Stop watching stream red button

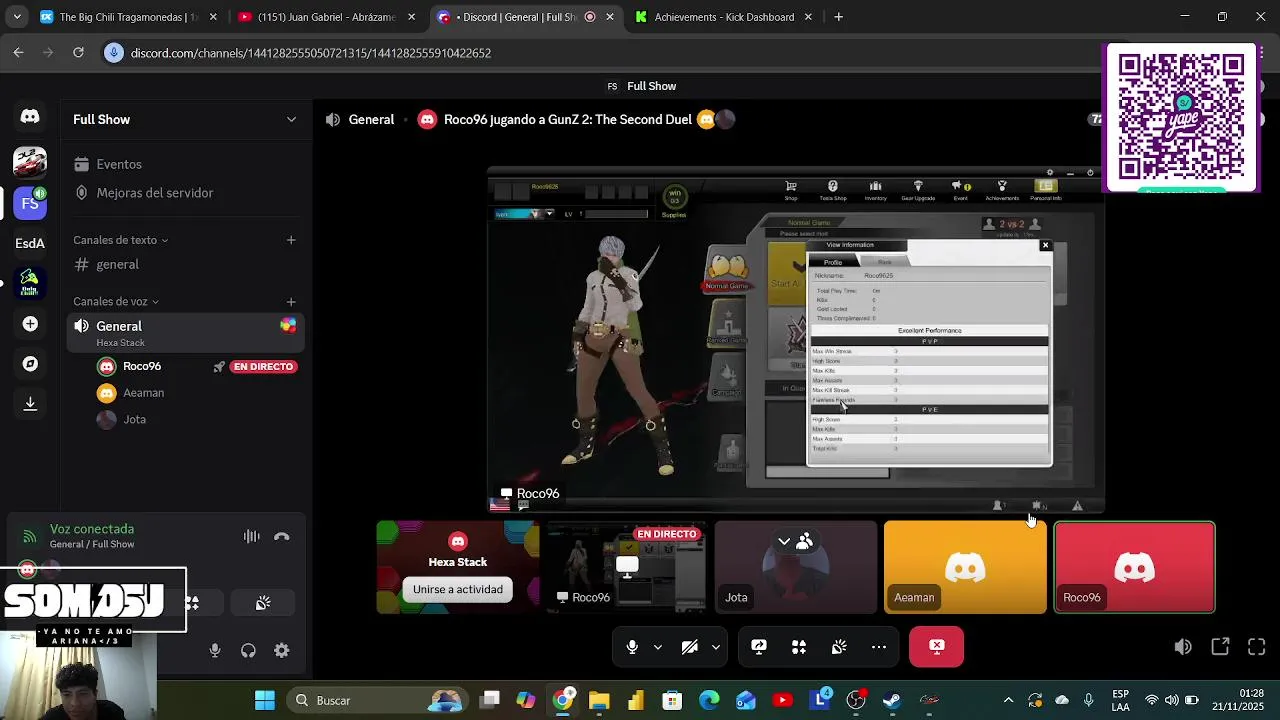(937, 647)
